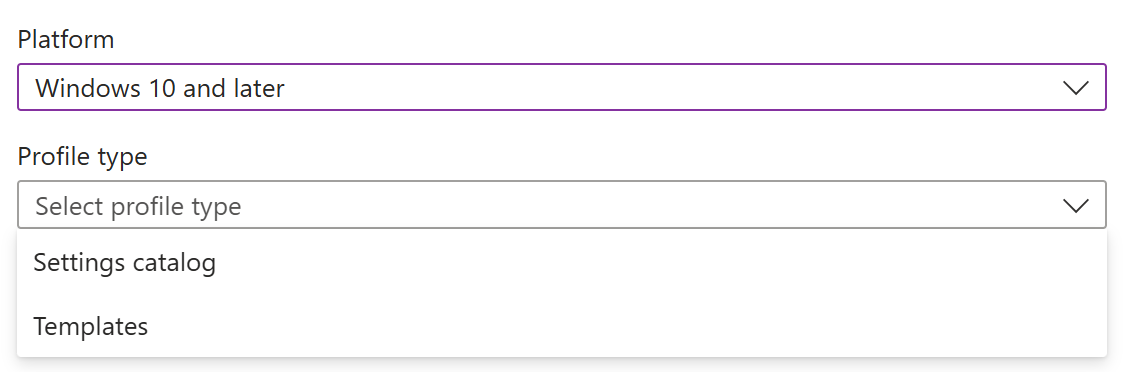
Task: Click the Profile type field label
Action: 82,156
